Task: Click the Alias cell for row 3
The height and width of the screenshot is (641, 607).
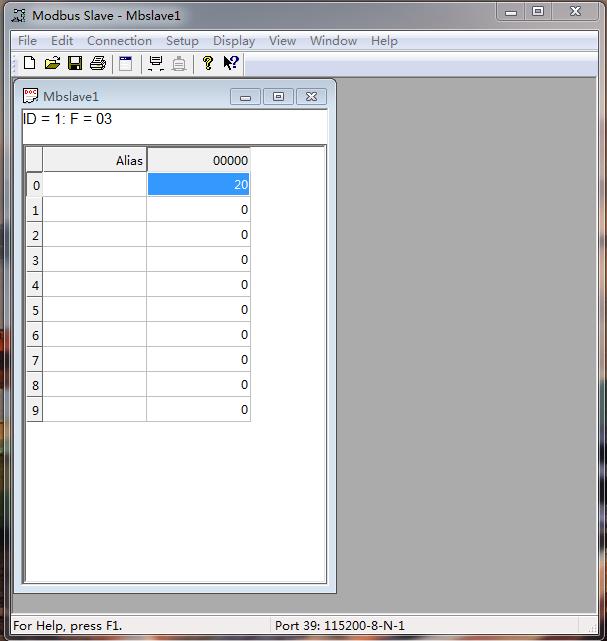Action: (x=95, y=260)
